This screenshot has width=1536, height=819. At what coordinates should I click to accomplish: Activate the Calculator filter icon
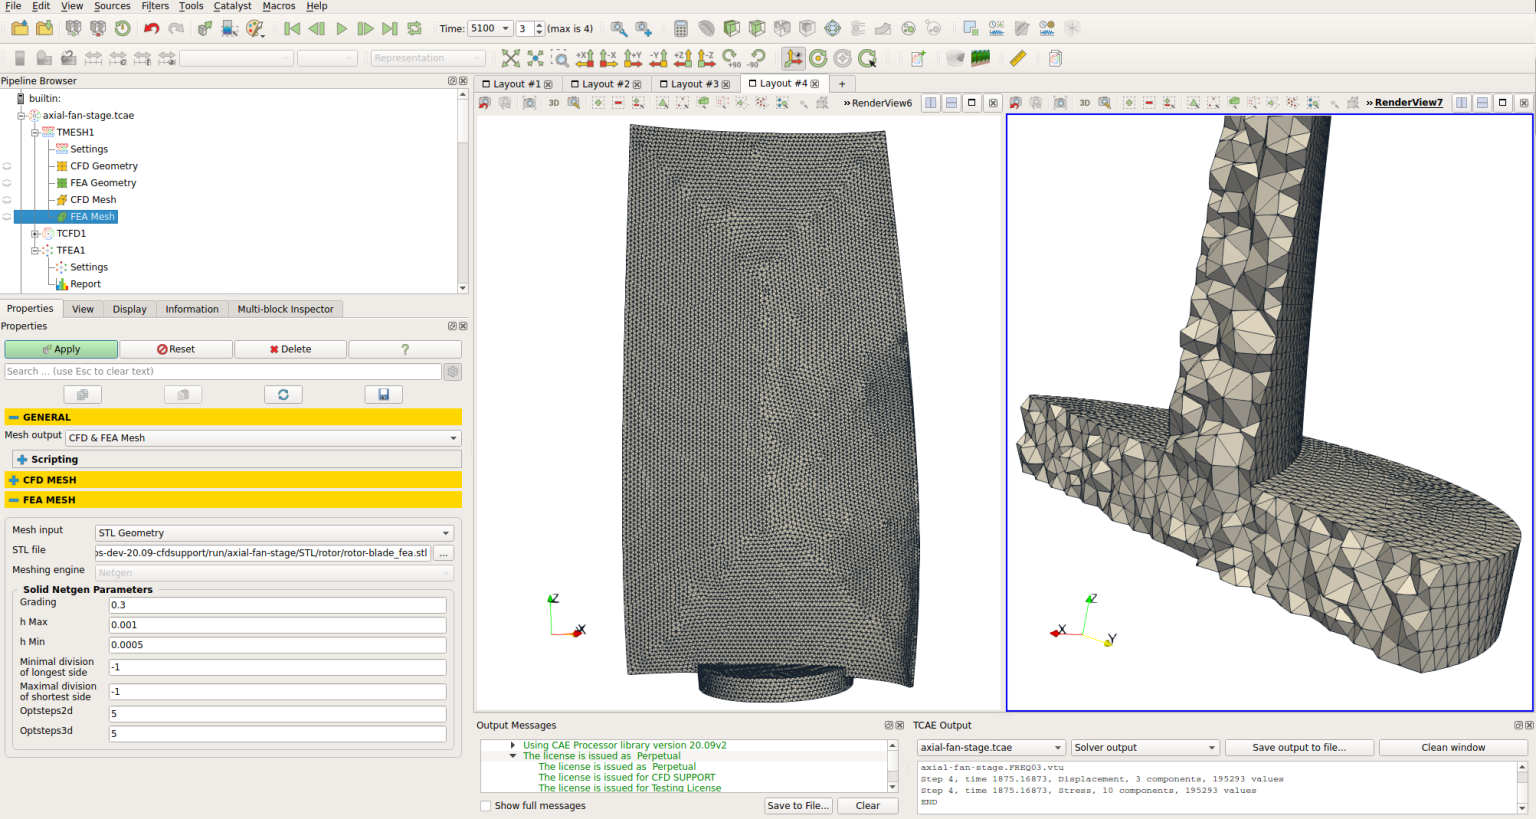point(681,28)
